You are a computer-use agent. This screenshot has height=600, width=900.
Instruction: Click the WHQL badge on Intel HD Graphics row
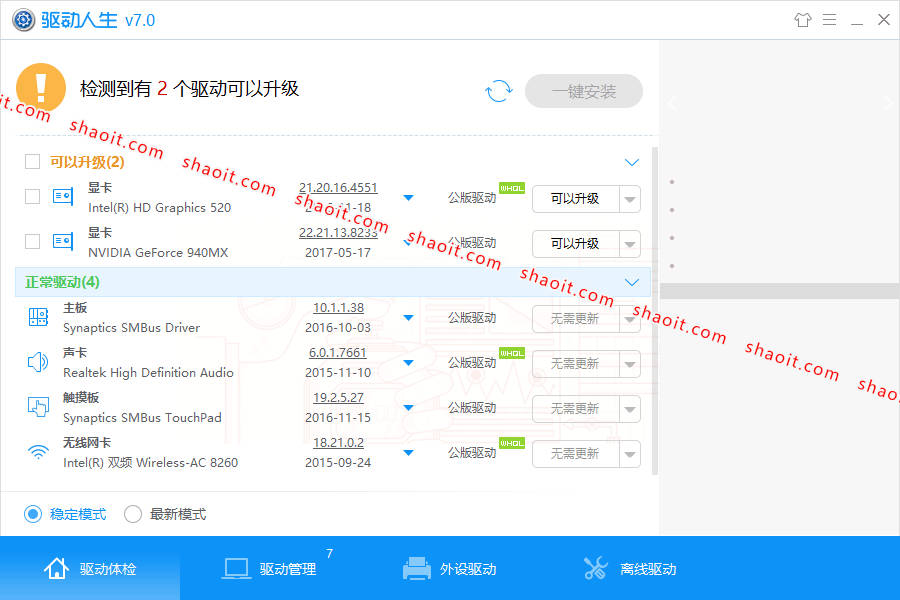pos(512,188)
